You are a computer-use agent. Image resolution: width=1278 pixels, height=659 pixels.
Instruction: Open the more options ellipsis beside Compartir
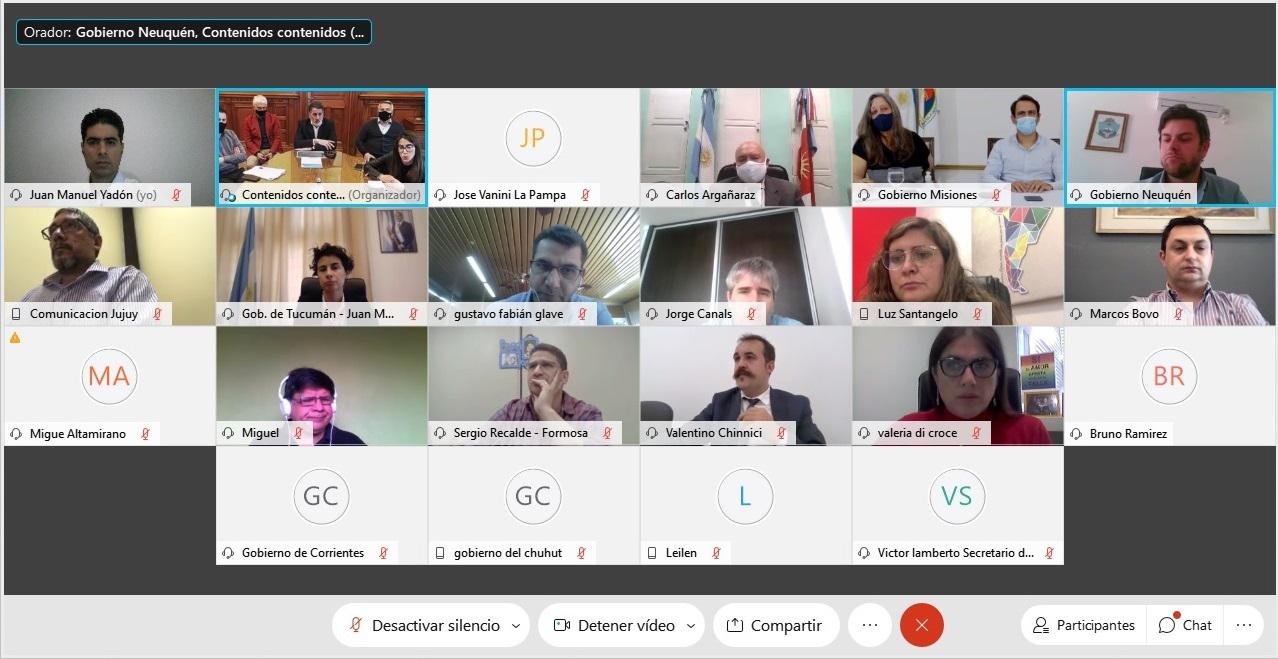point(869,625)
